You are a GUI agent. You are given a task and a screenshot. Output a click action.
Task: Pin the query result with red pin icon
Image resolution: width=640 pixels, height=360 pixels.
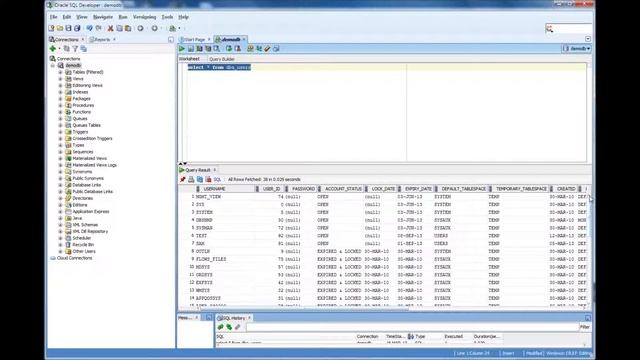(182, 179)
